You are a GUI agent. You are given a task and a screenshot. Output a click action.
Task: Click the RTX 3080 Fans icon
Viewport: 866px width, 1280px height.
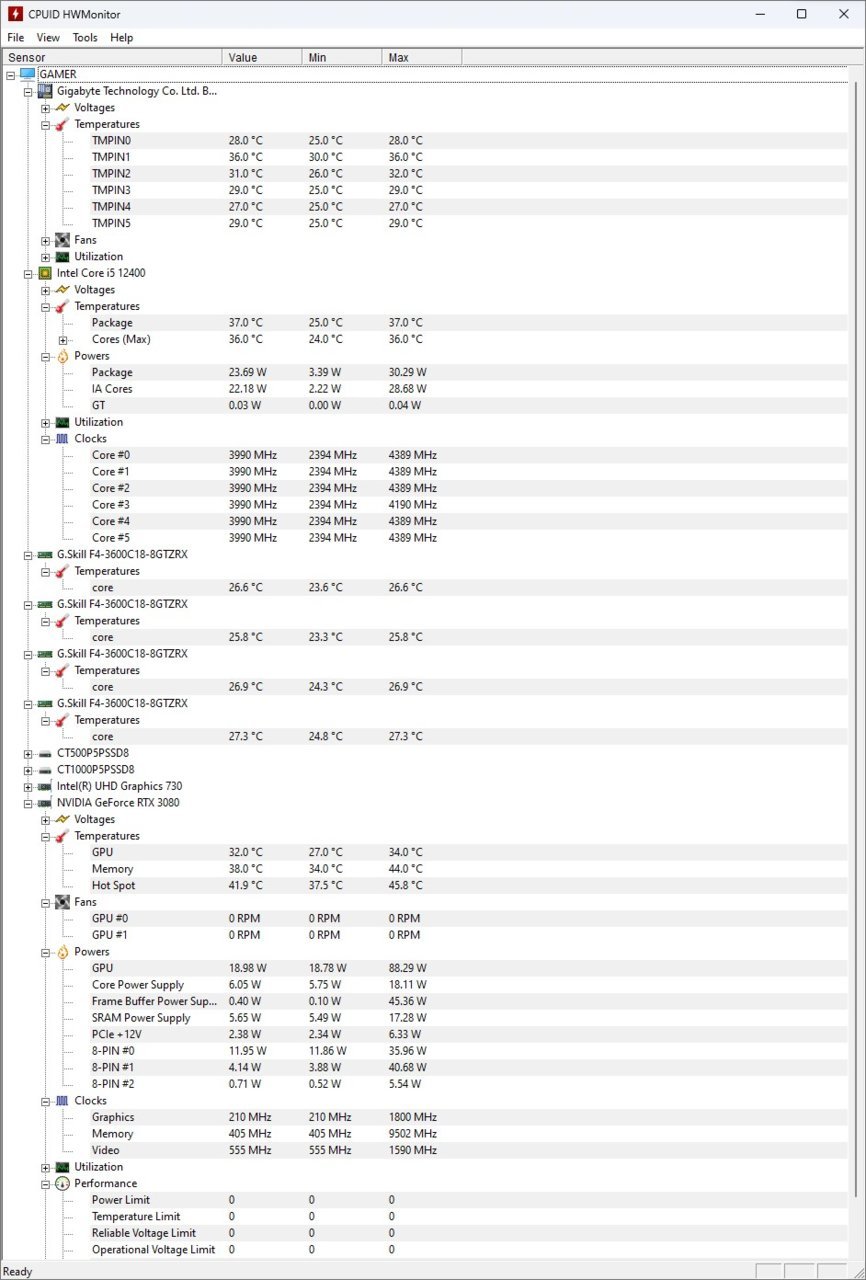(62, 902)
